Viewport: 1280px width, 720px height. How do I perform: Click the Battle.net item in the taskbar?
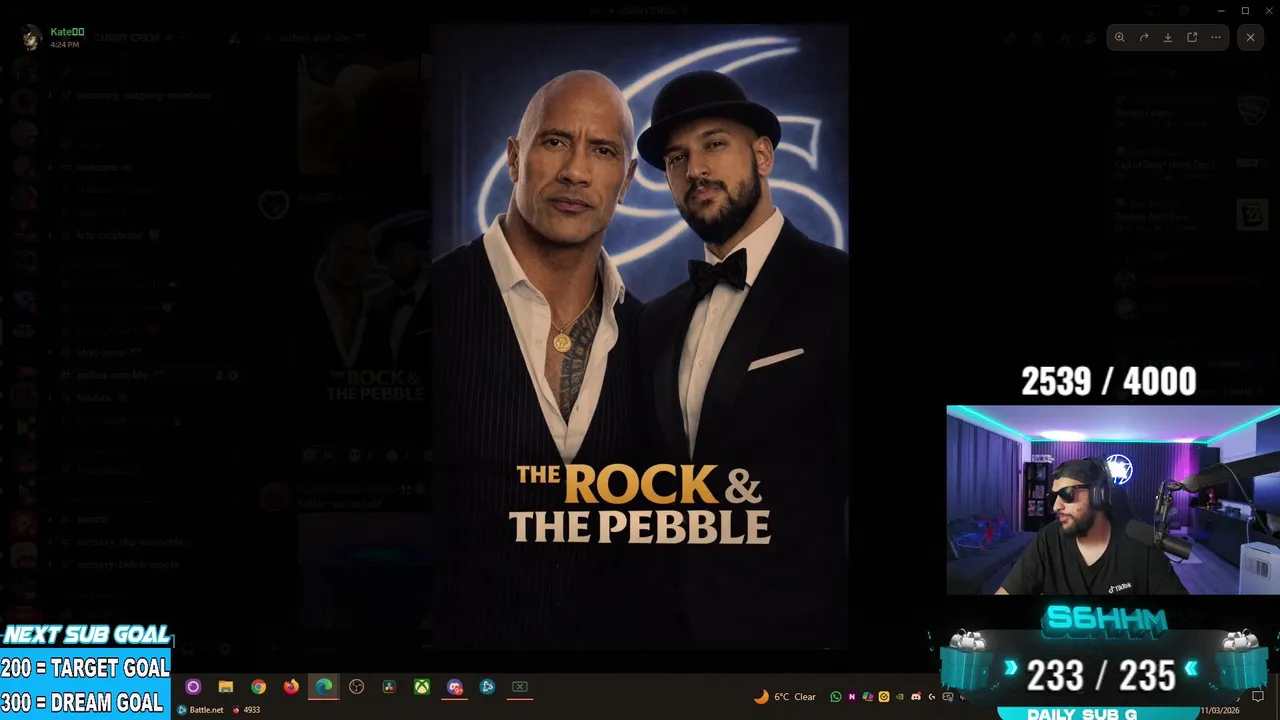[200, 710]
